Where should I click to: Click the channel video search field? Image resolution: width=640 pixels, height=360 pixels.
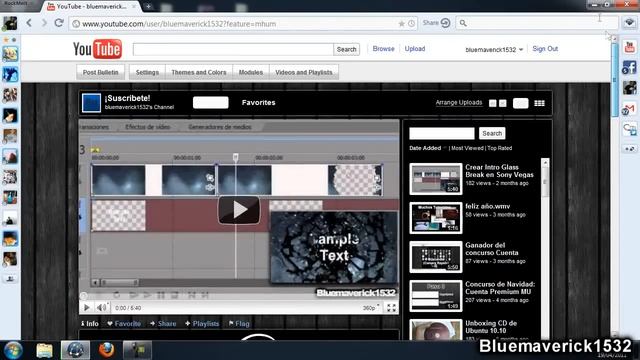tap(442, 133)
